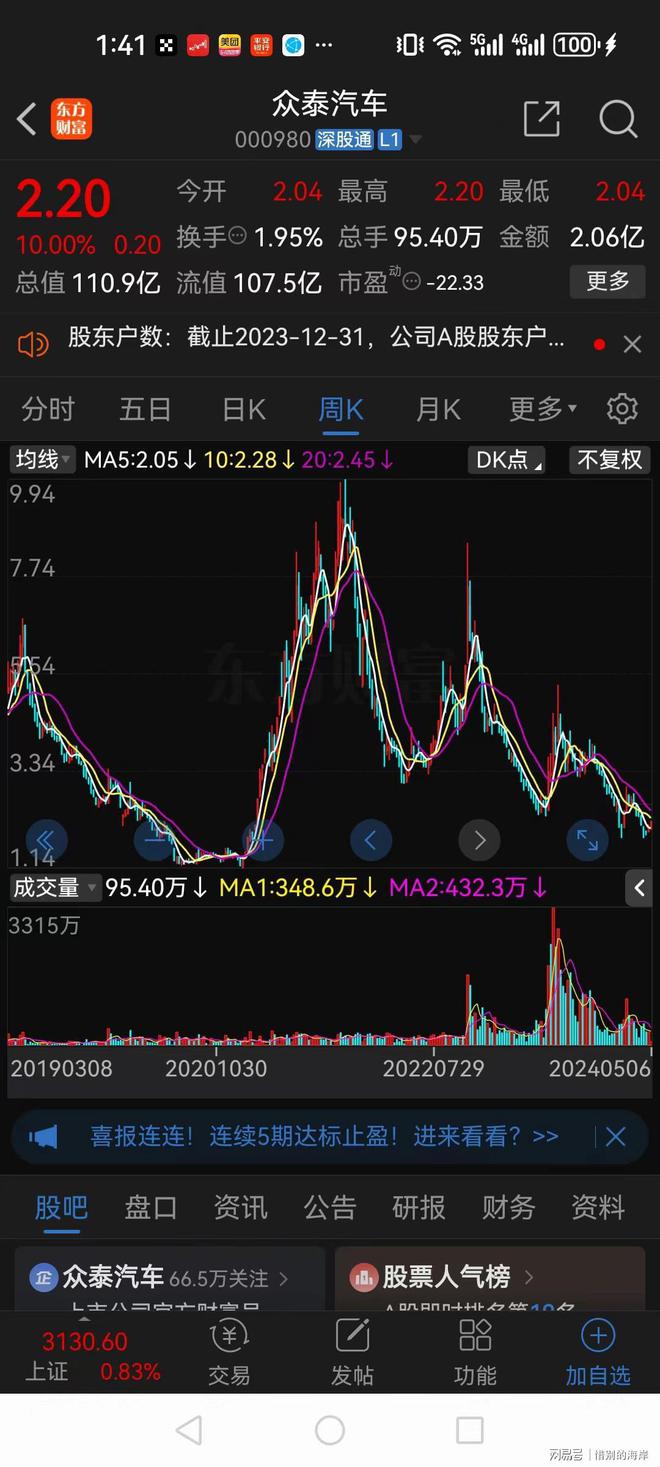The image size is (660, 1467).
Task: Zoom in chart with plus button
Action: click(262, 840)
